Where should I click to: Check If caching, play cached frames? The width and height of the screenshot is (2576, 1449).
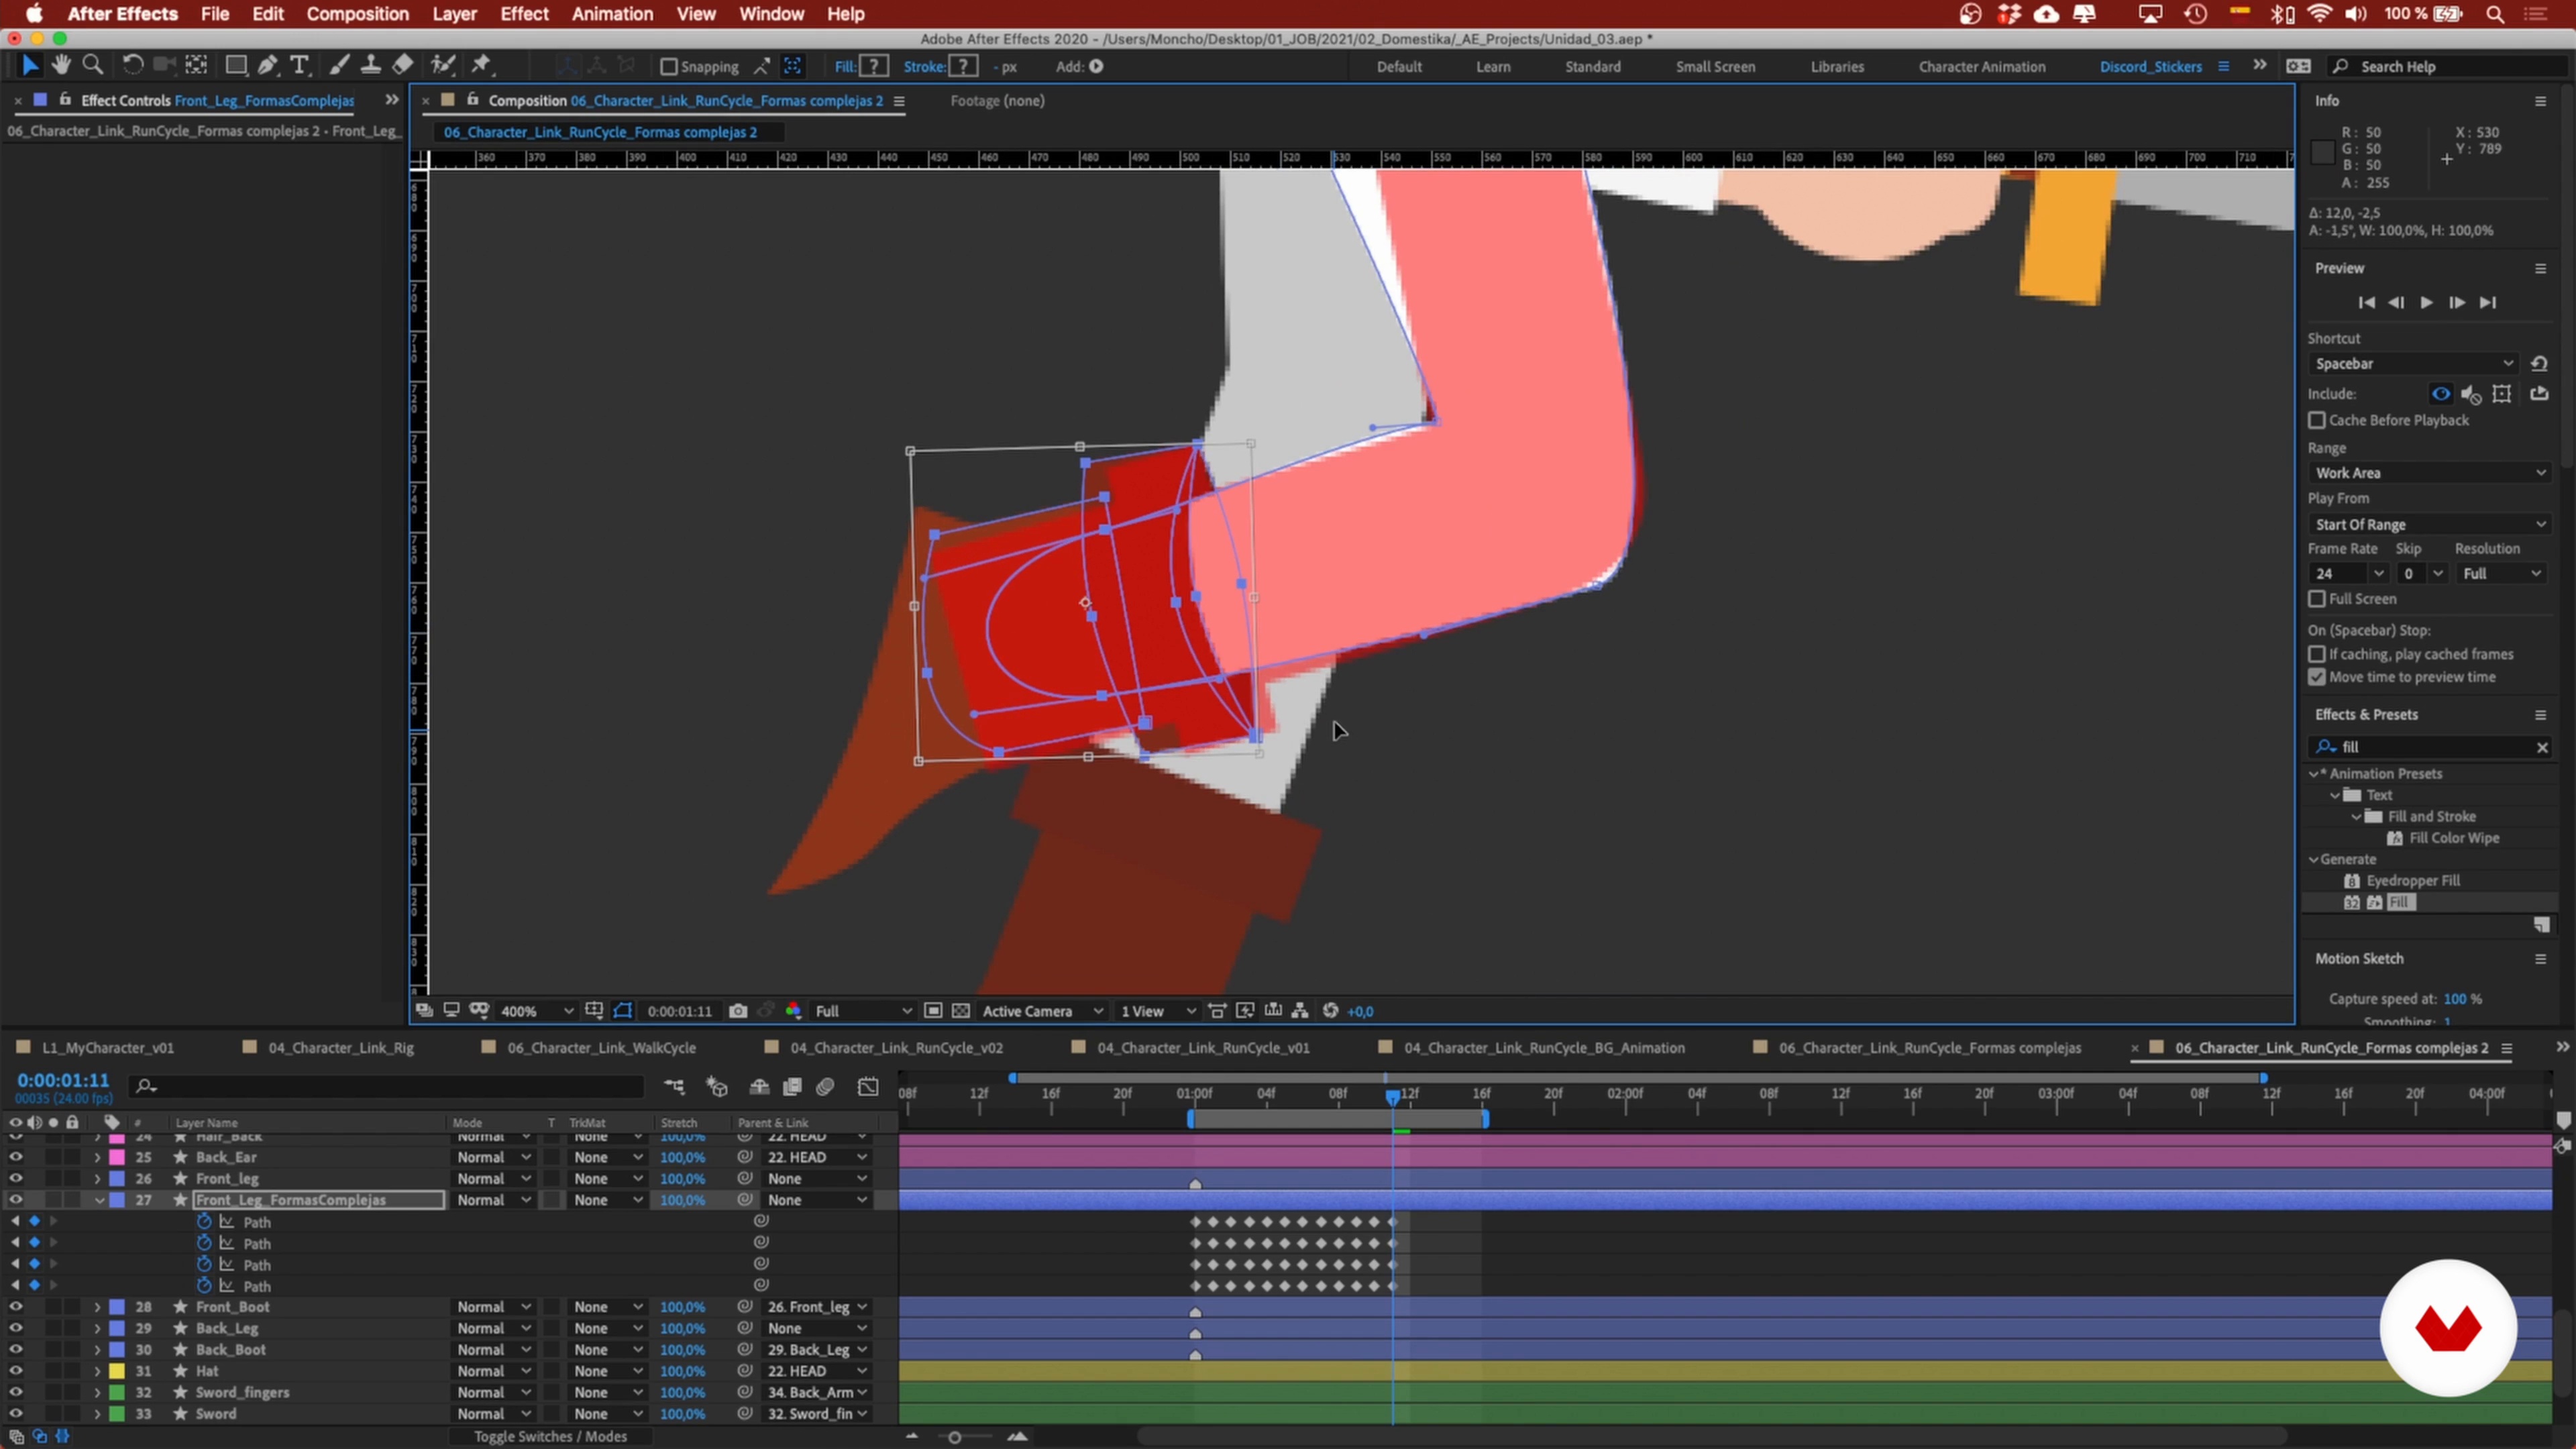click(2317, 654)
